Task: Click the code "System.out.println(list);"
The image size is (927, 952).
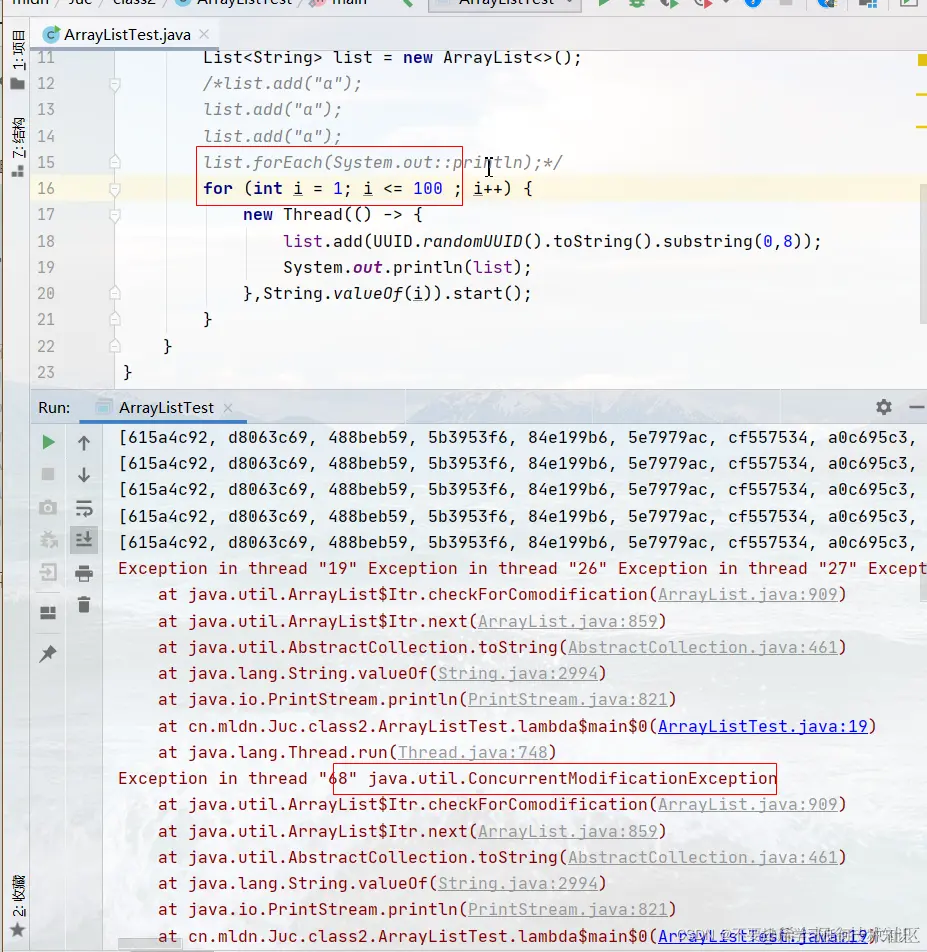Action: pyautogui.click(x=407, y=268)
